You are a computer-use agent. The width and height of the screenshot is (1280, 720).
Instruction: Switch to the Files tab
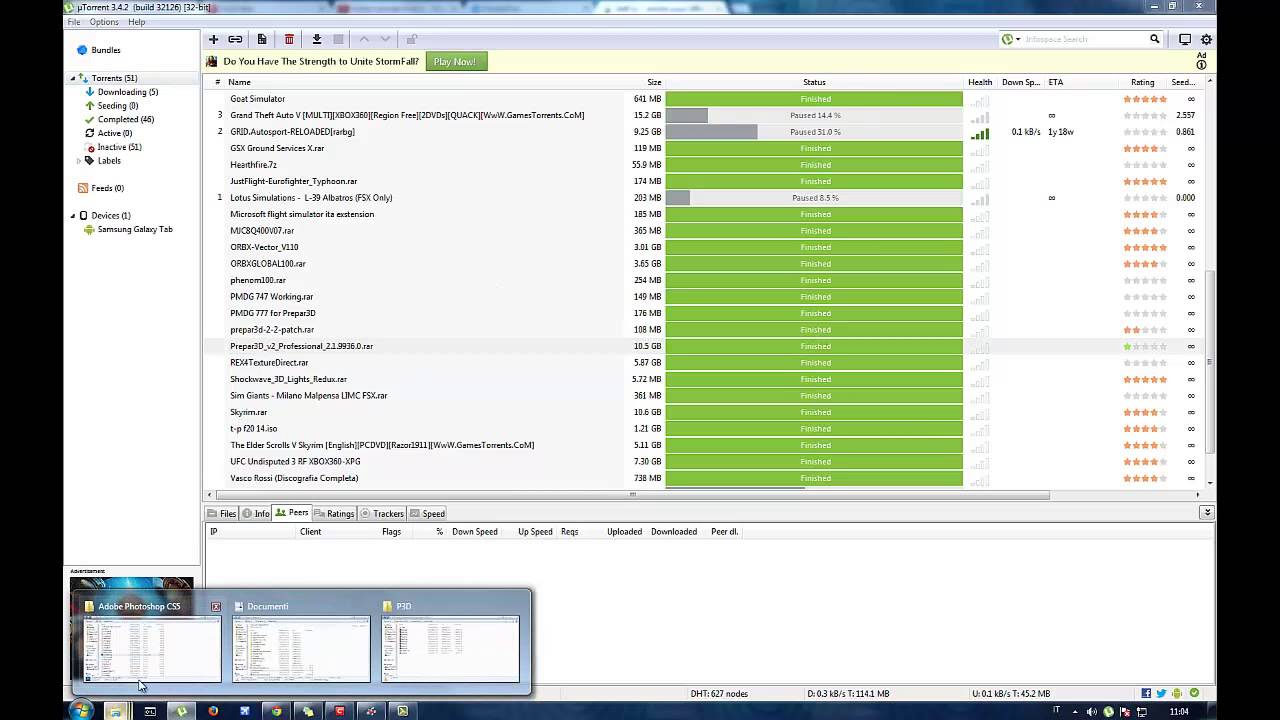[222, 514]
